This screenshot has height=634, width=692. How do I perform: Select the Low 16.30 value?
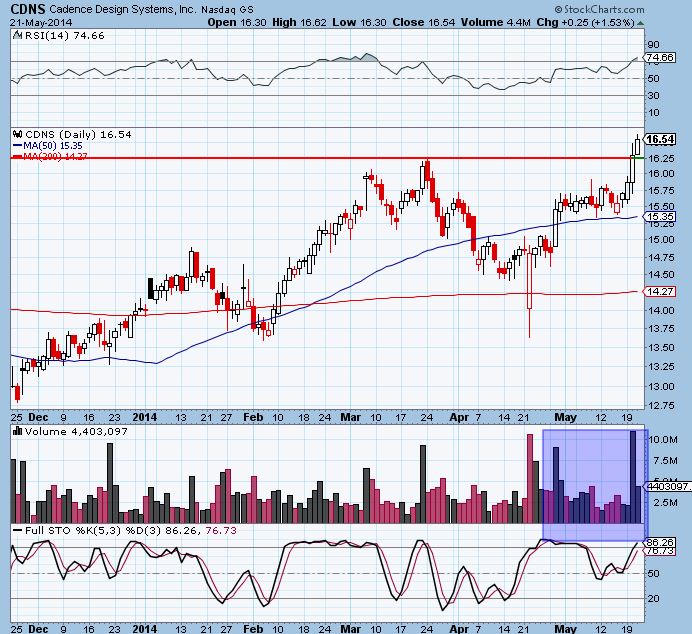(x=359, y=22)
